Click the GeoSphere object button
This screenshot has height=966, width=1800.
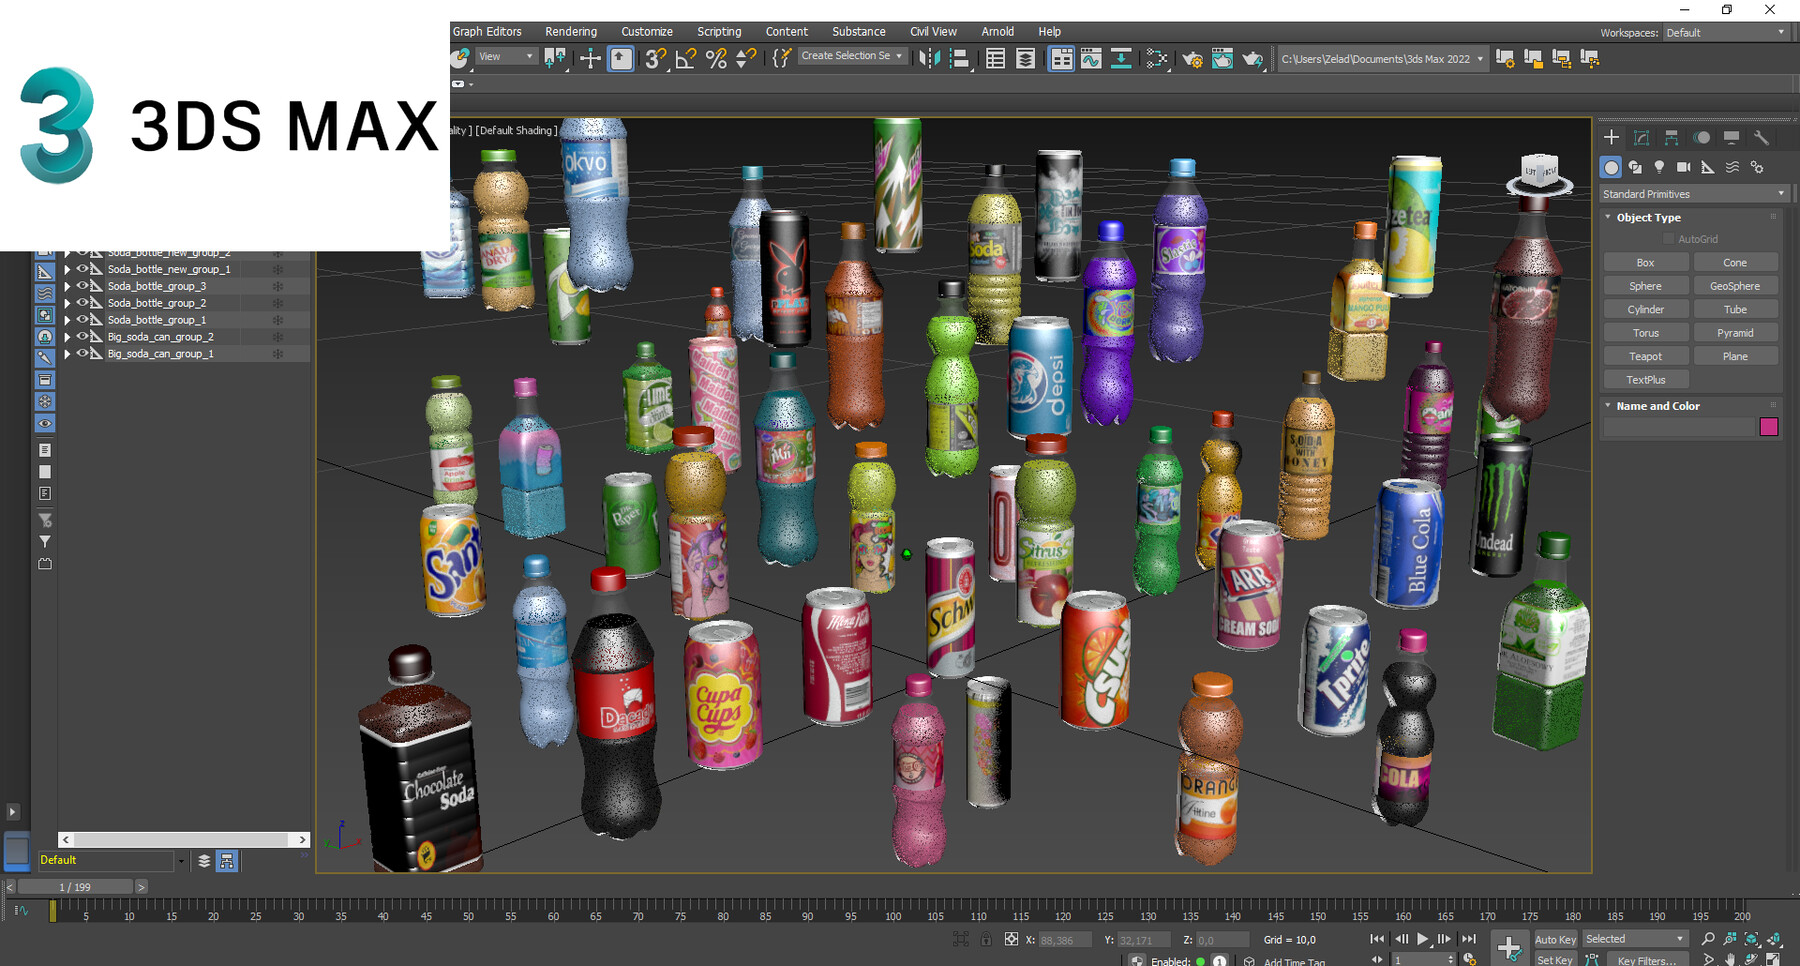[1735, 286]
